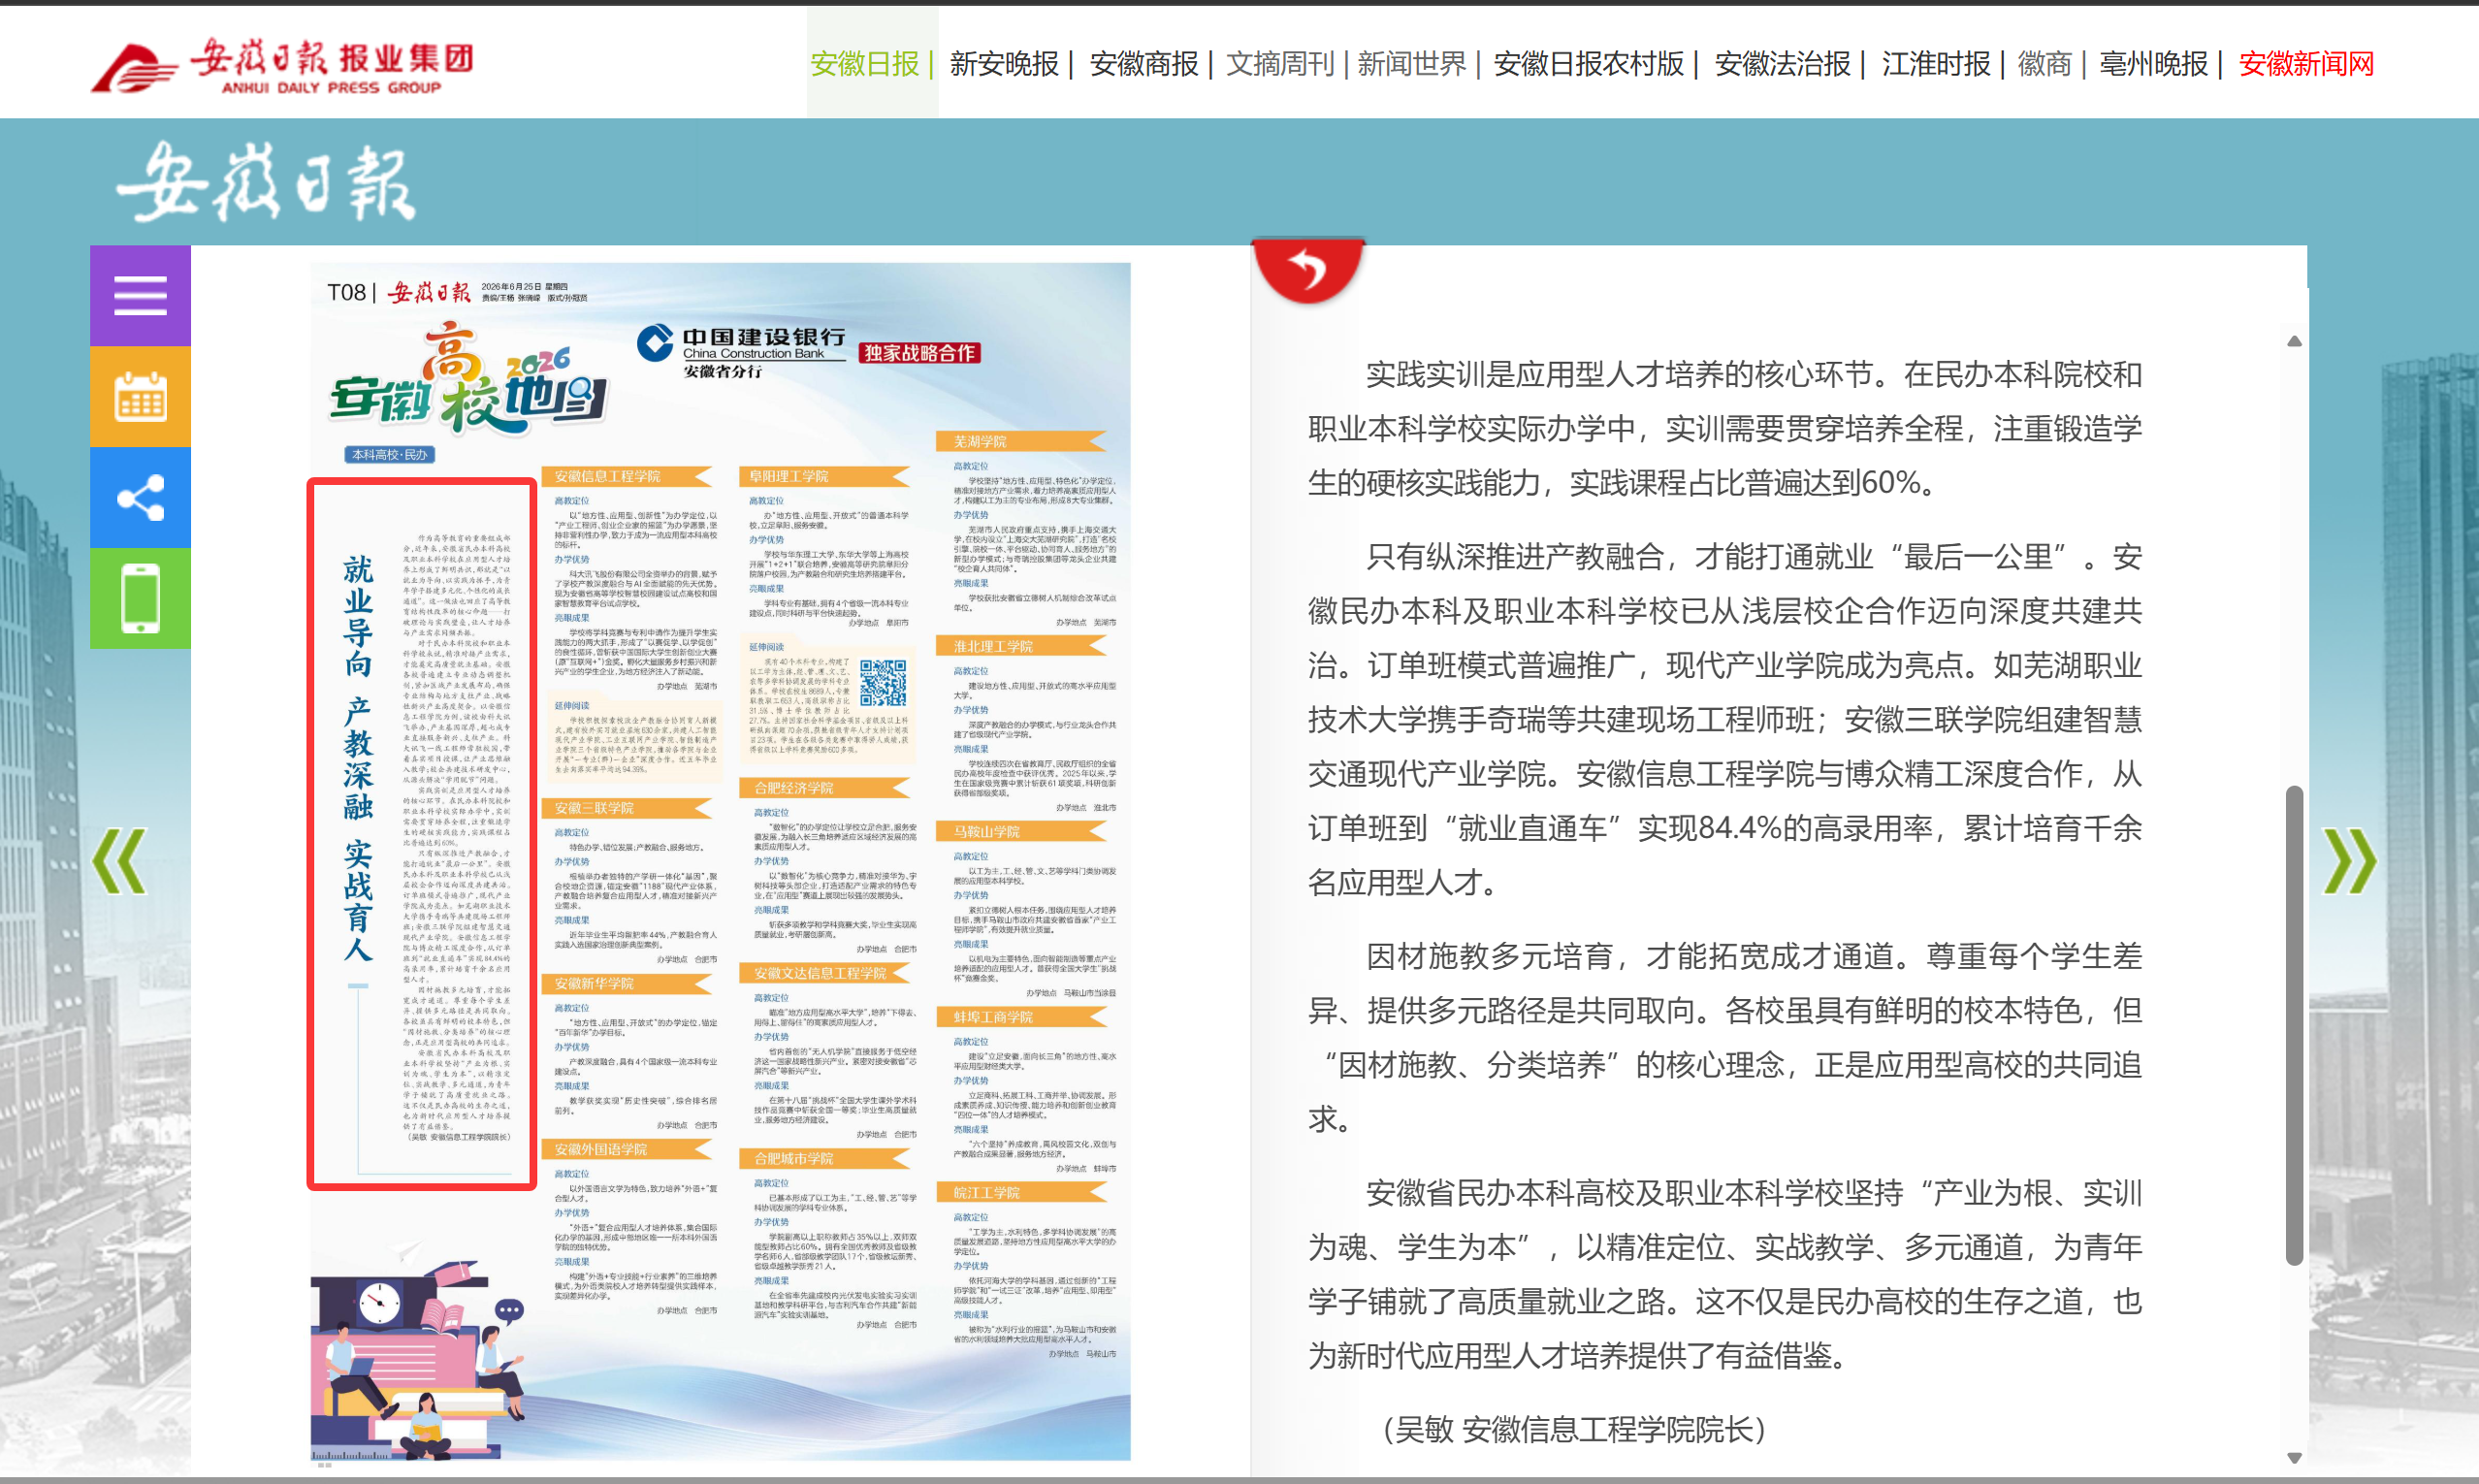Click the article scrollbar up arrow
Screen dimensions: 2479x1484
(x=2294, y=341)
